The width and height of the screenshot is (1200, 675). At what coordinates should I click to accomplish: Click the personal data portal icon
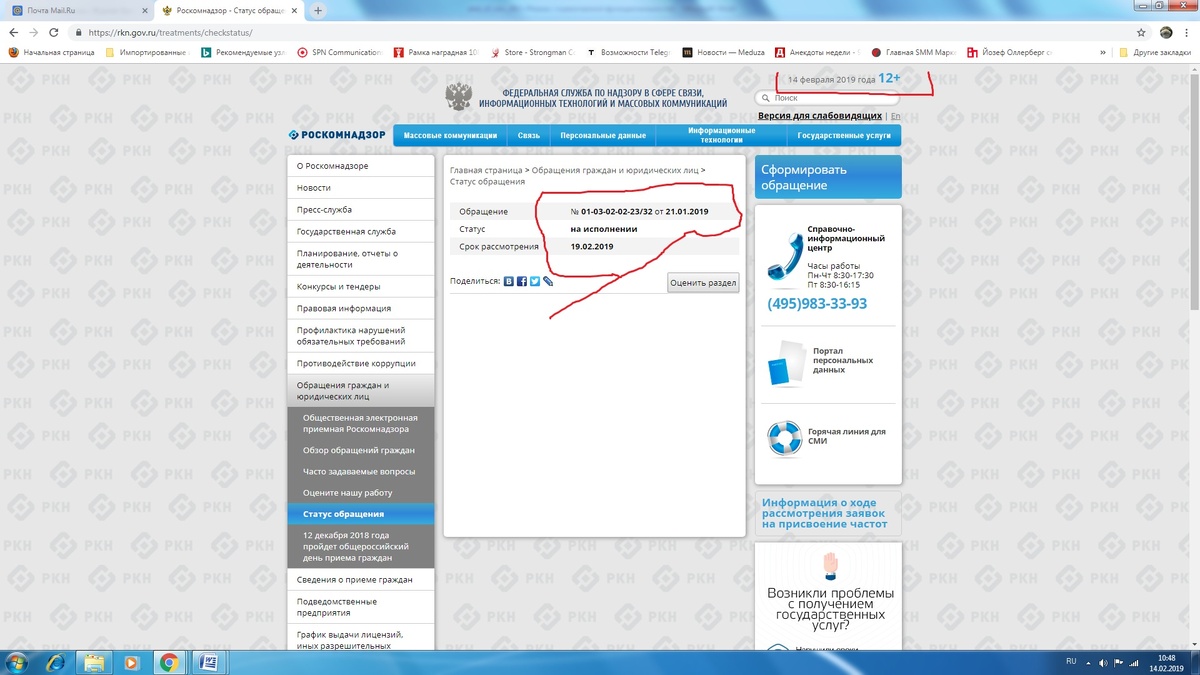785,364
